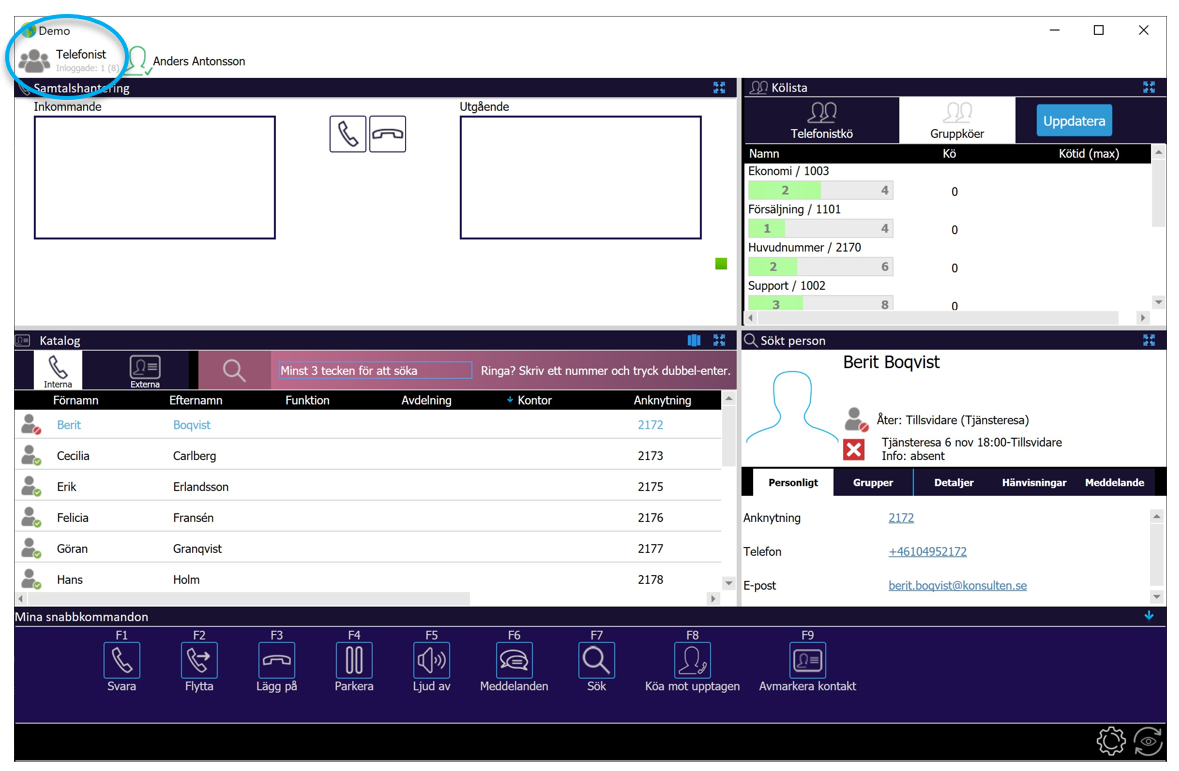Open the Hänvisningar tab
This screenshot has height=771, width=1179.
click(x=1034, y=482)
